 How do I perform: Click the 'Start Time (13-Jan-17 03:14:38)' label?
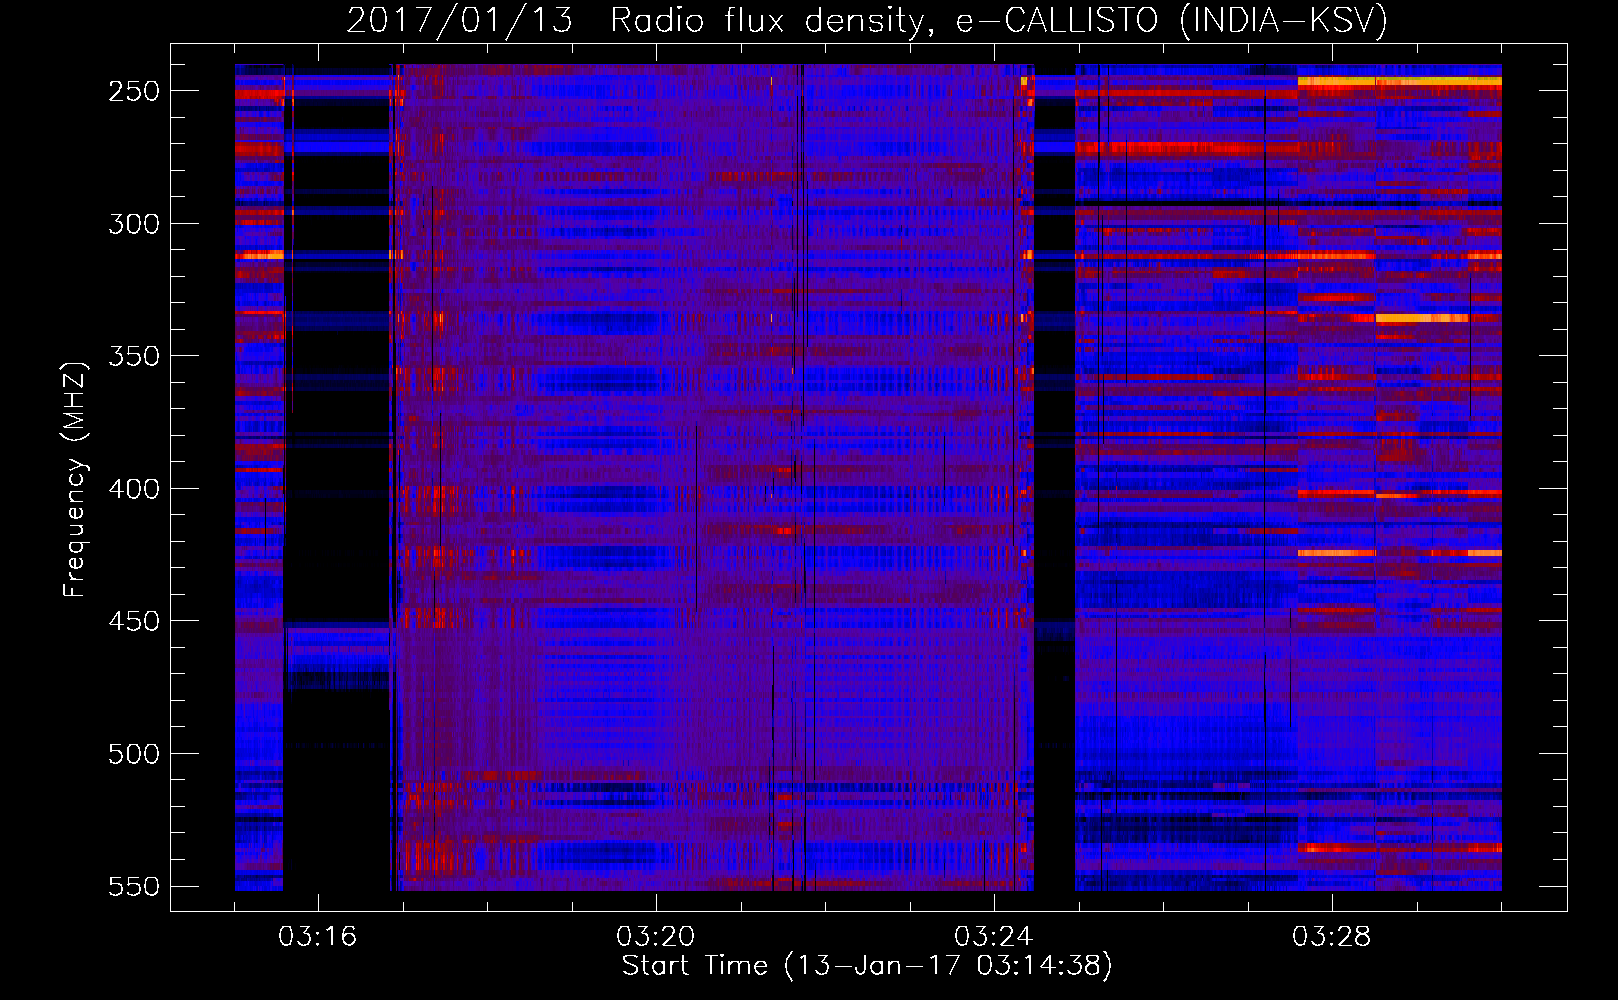(867, 966)
